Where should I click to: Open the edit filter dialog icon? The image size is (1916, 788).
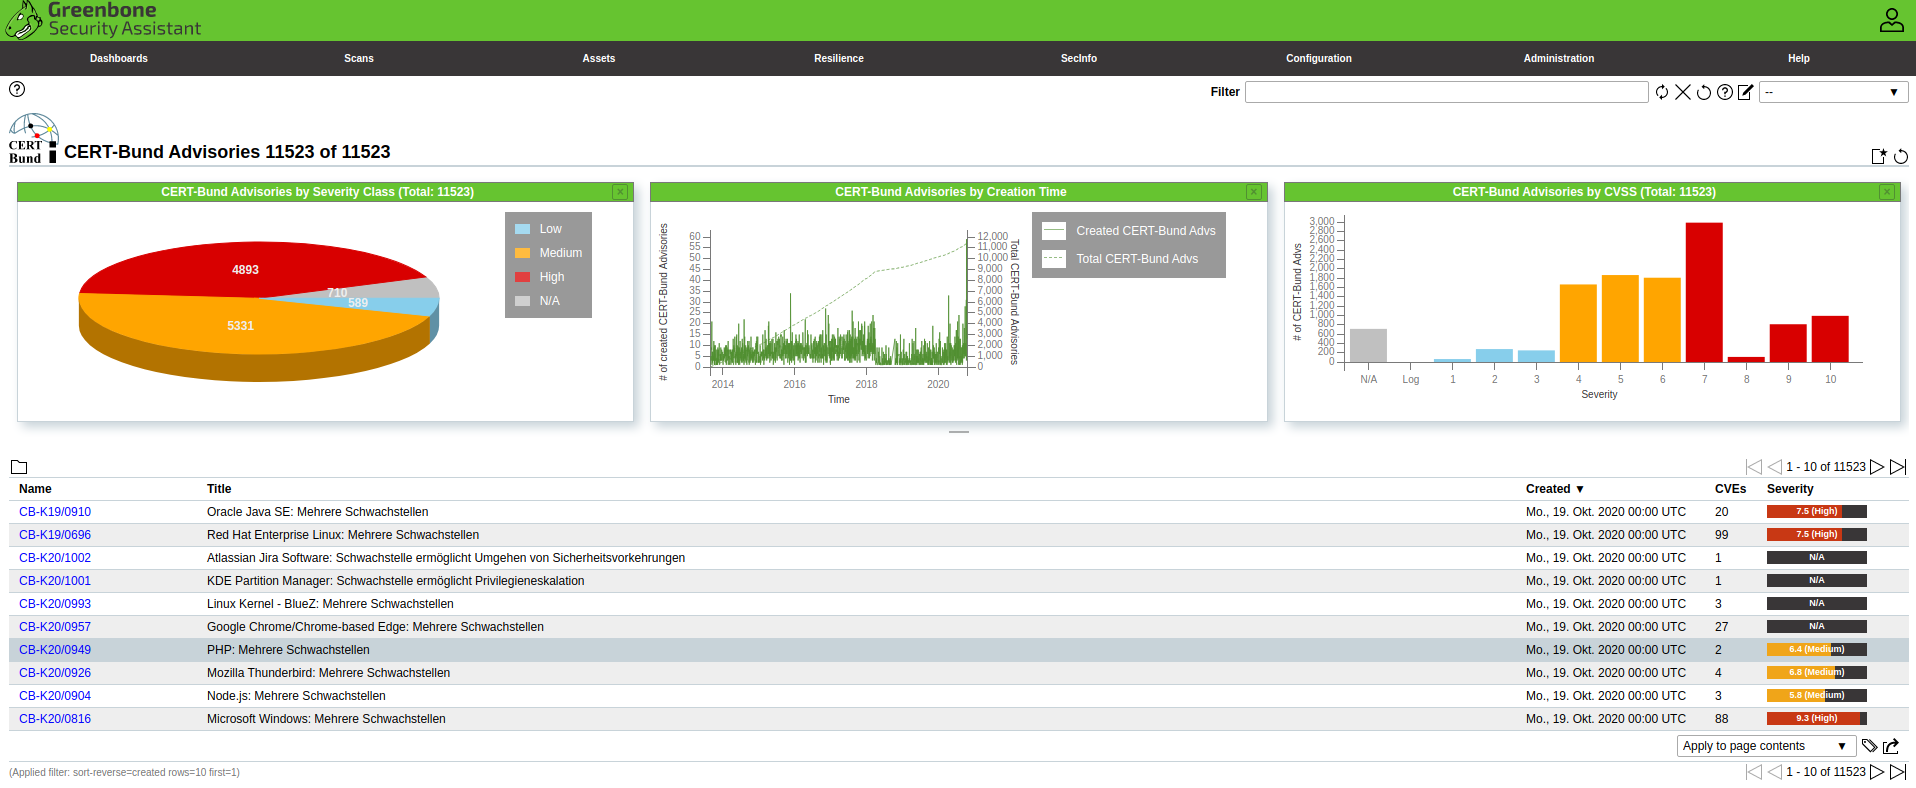[x=1746, y=92]
